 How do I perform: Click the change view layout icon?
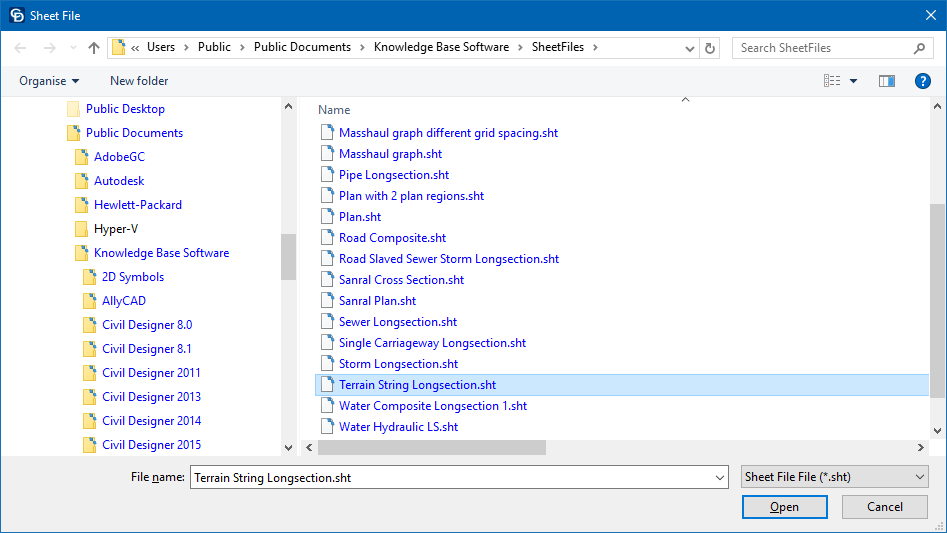(832, 81)
